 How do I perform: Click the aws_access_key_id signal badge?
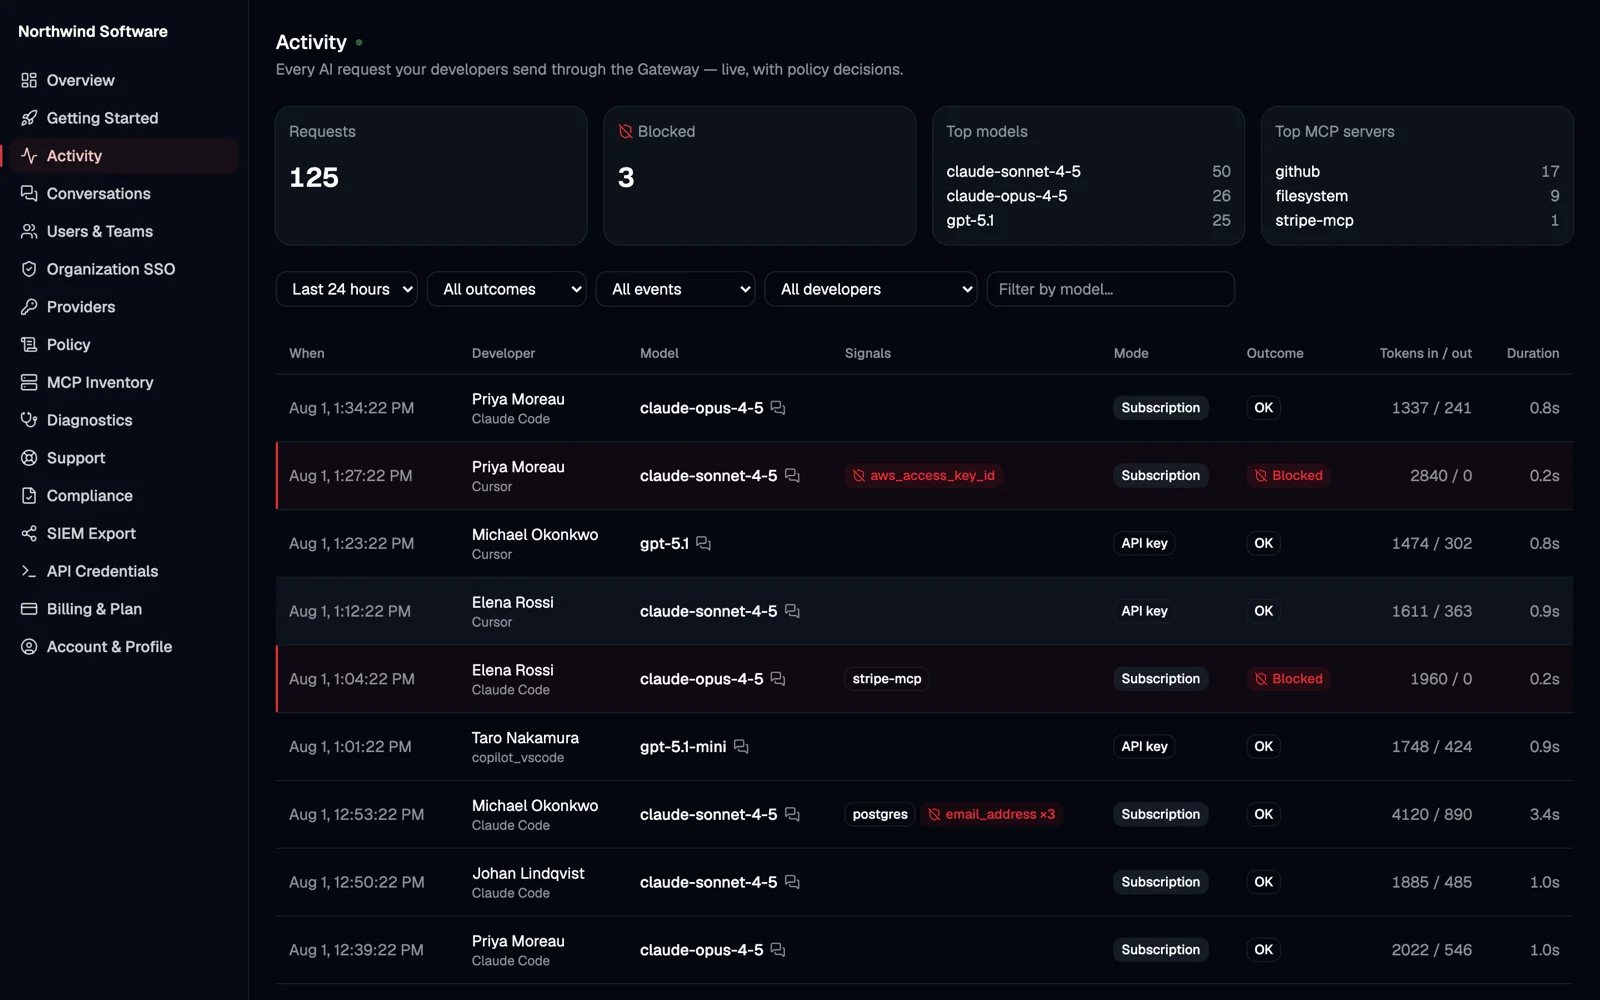coord(924,476)
